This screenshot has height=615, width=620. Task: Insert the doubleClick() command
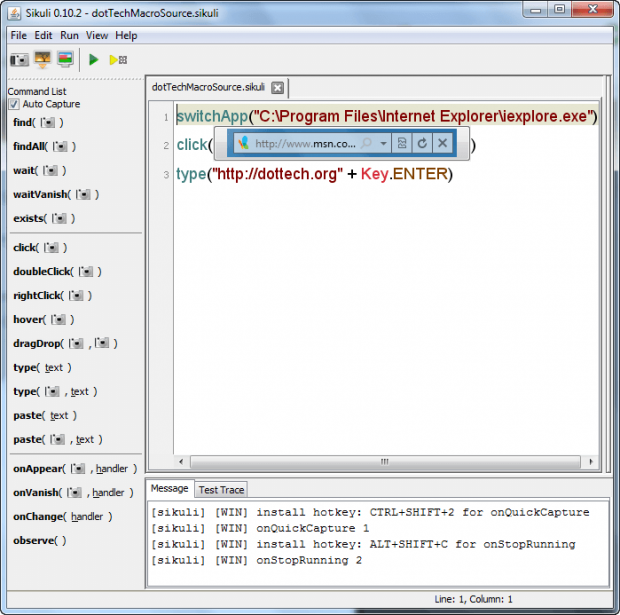click(57, 271)
